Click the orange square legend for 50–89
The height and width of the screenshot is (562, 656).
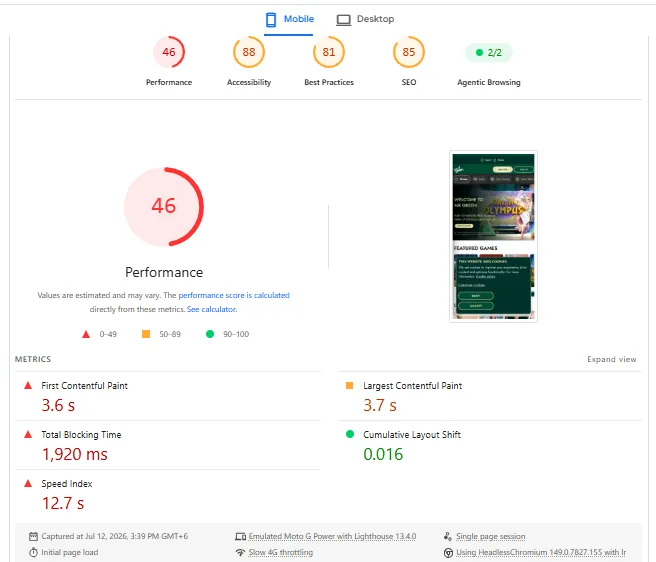[146, 334]
